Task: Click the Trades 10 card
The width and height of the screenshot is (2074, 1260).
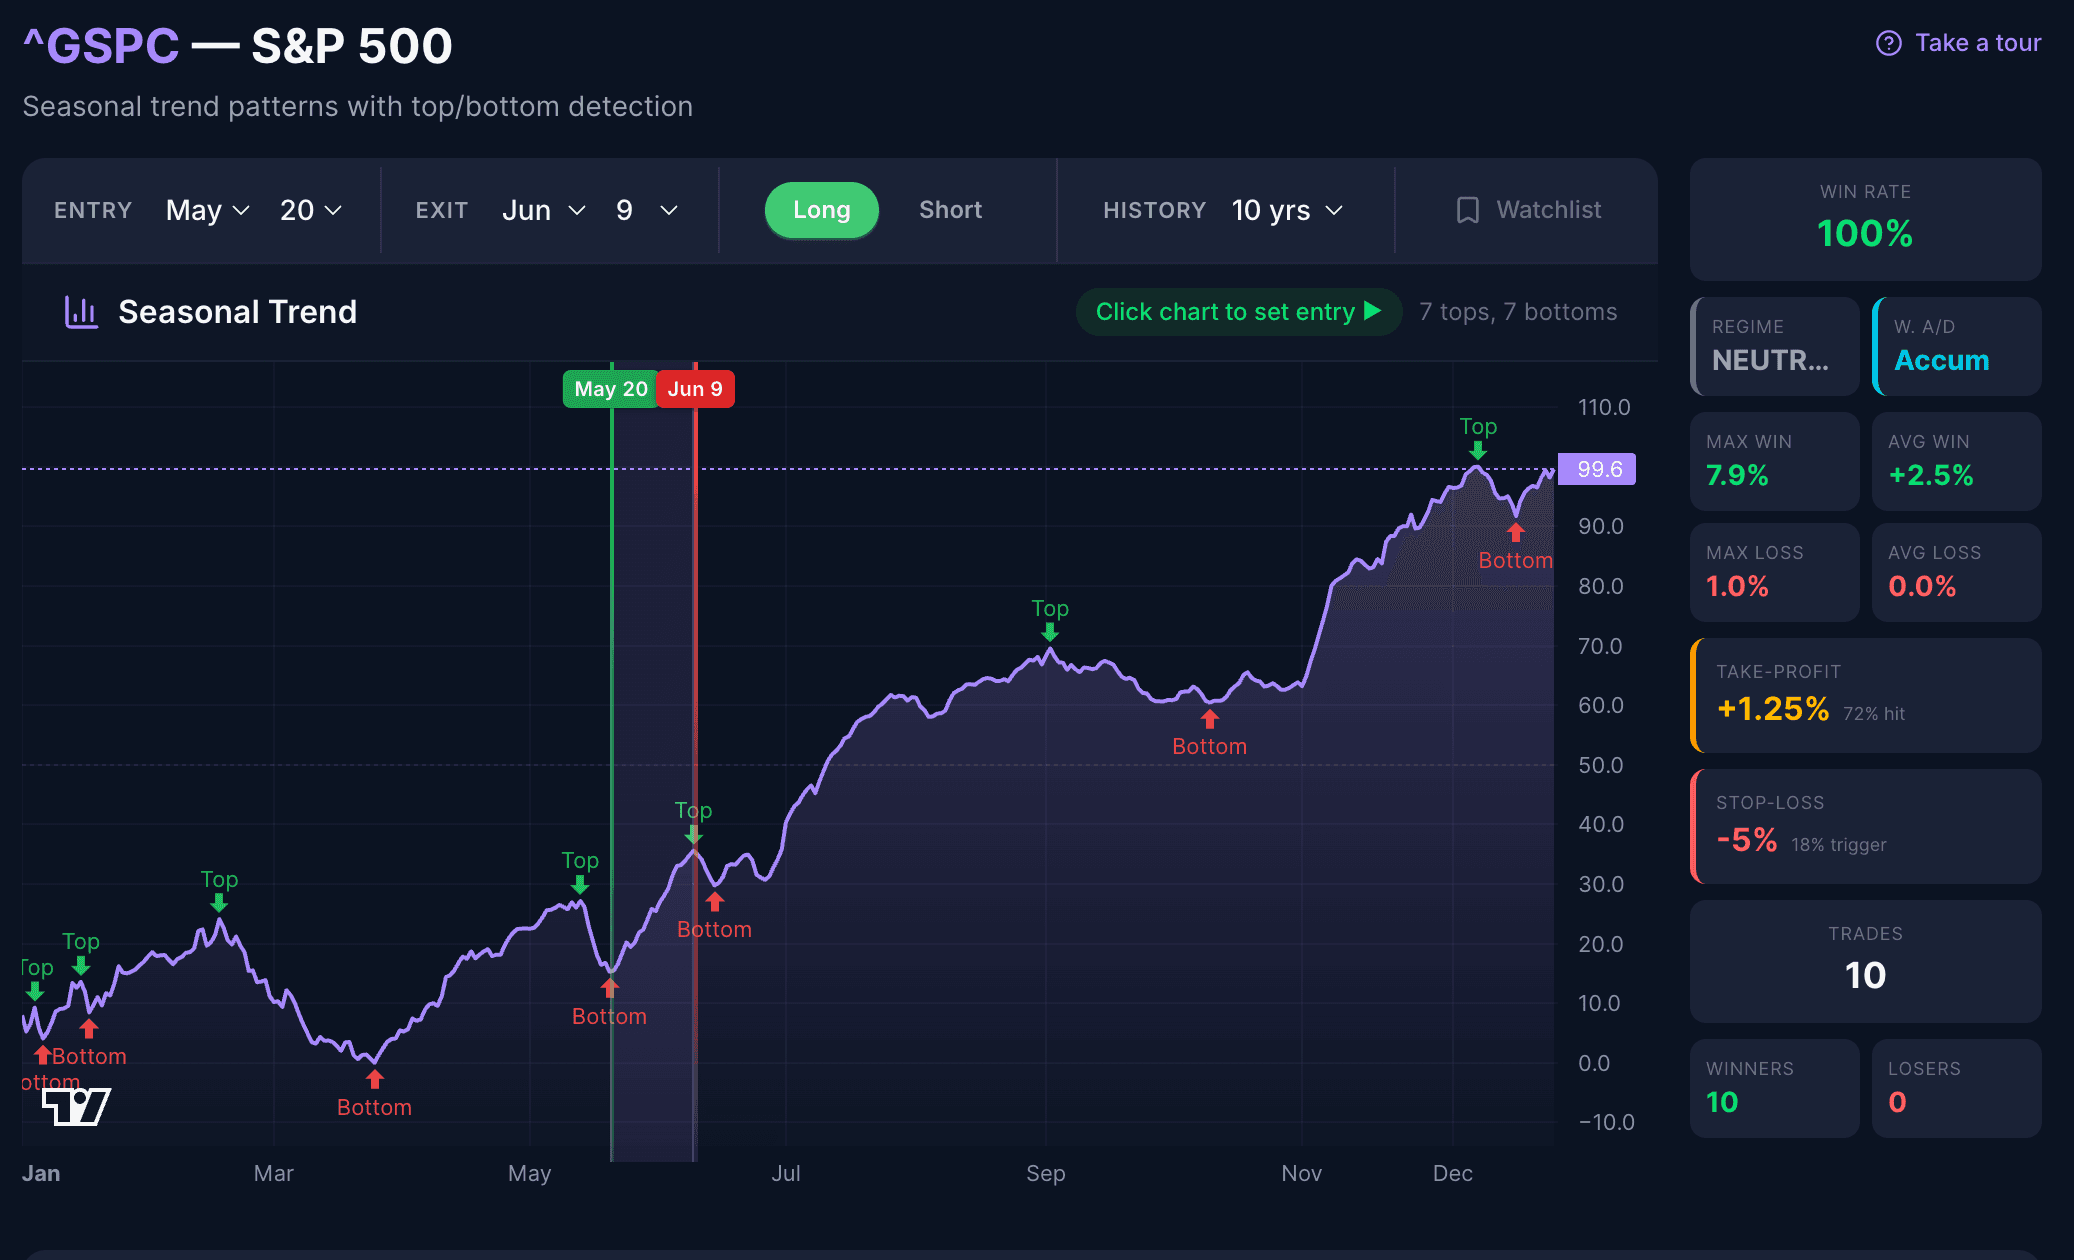Action: 1865,961
